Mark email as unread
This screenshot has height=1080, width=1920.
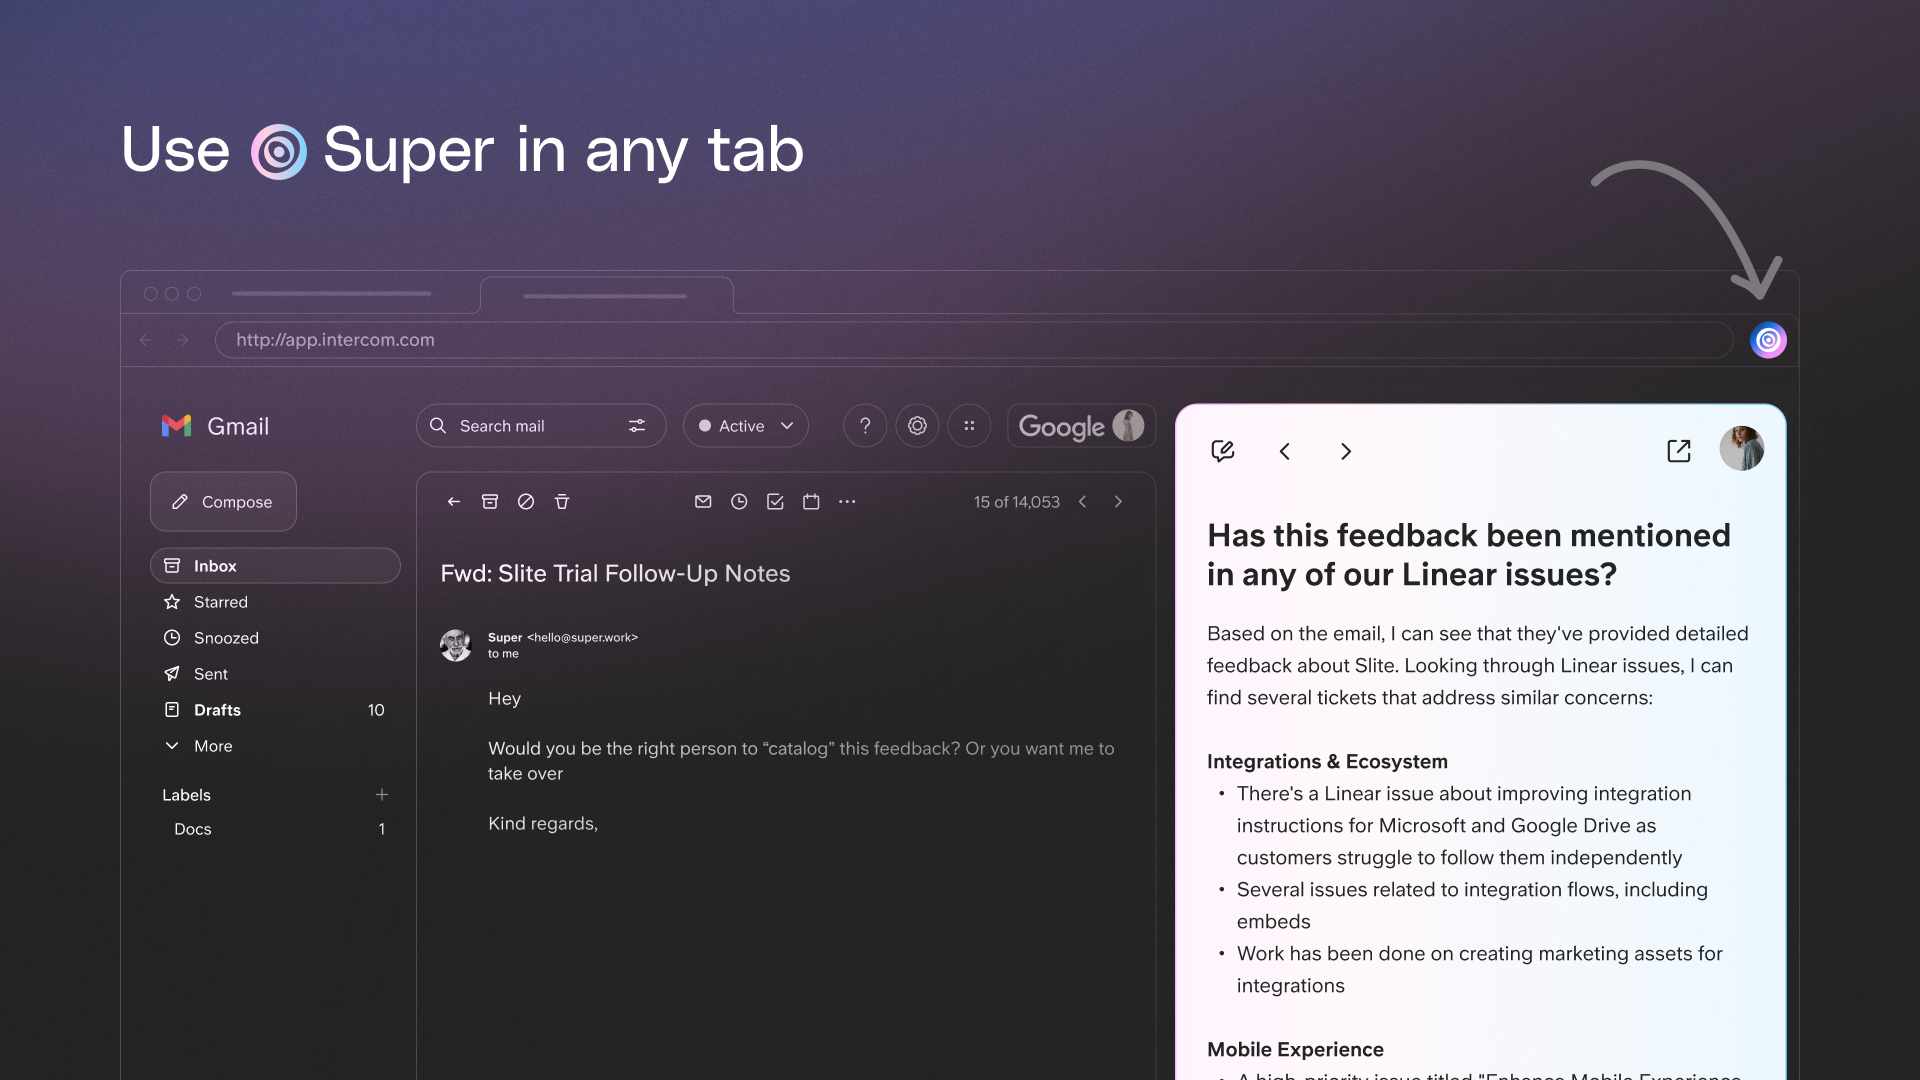click(x=703, y=502)
